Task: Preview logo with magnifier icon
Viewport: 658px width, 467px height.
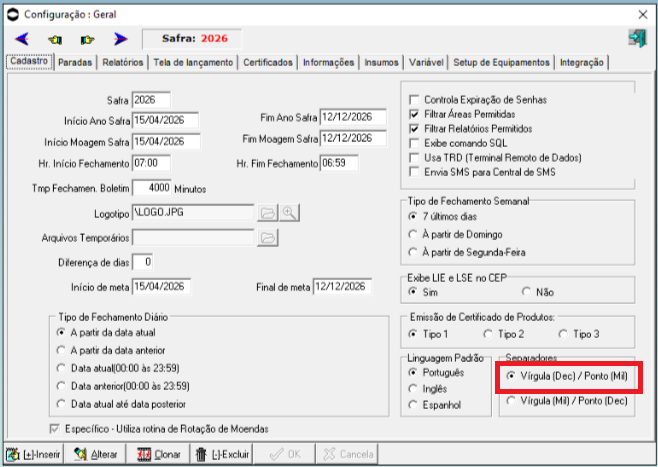Action: point(289,213)
